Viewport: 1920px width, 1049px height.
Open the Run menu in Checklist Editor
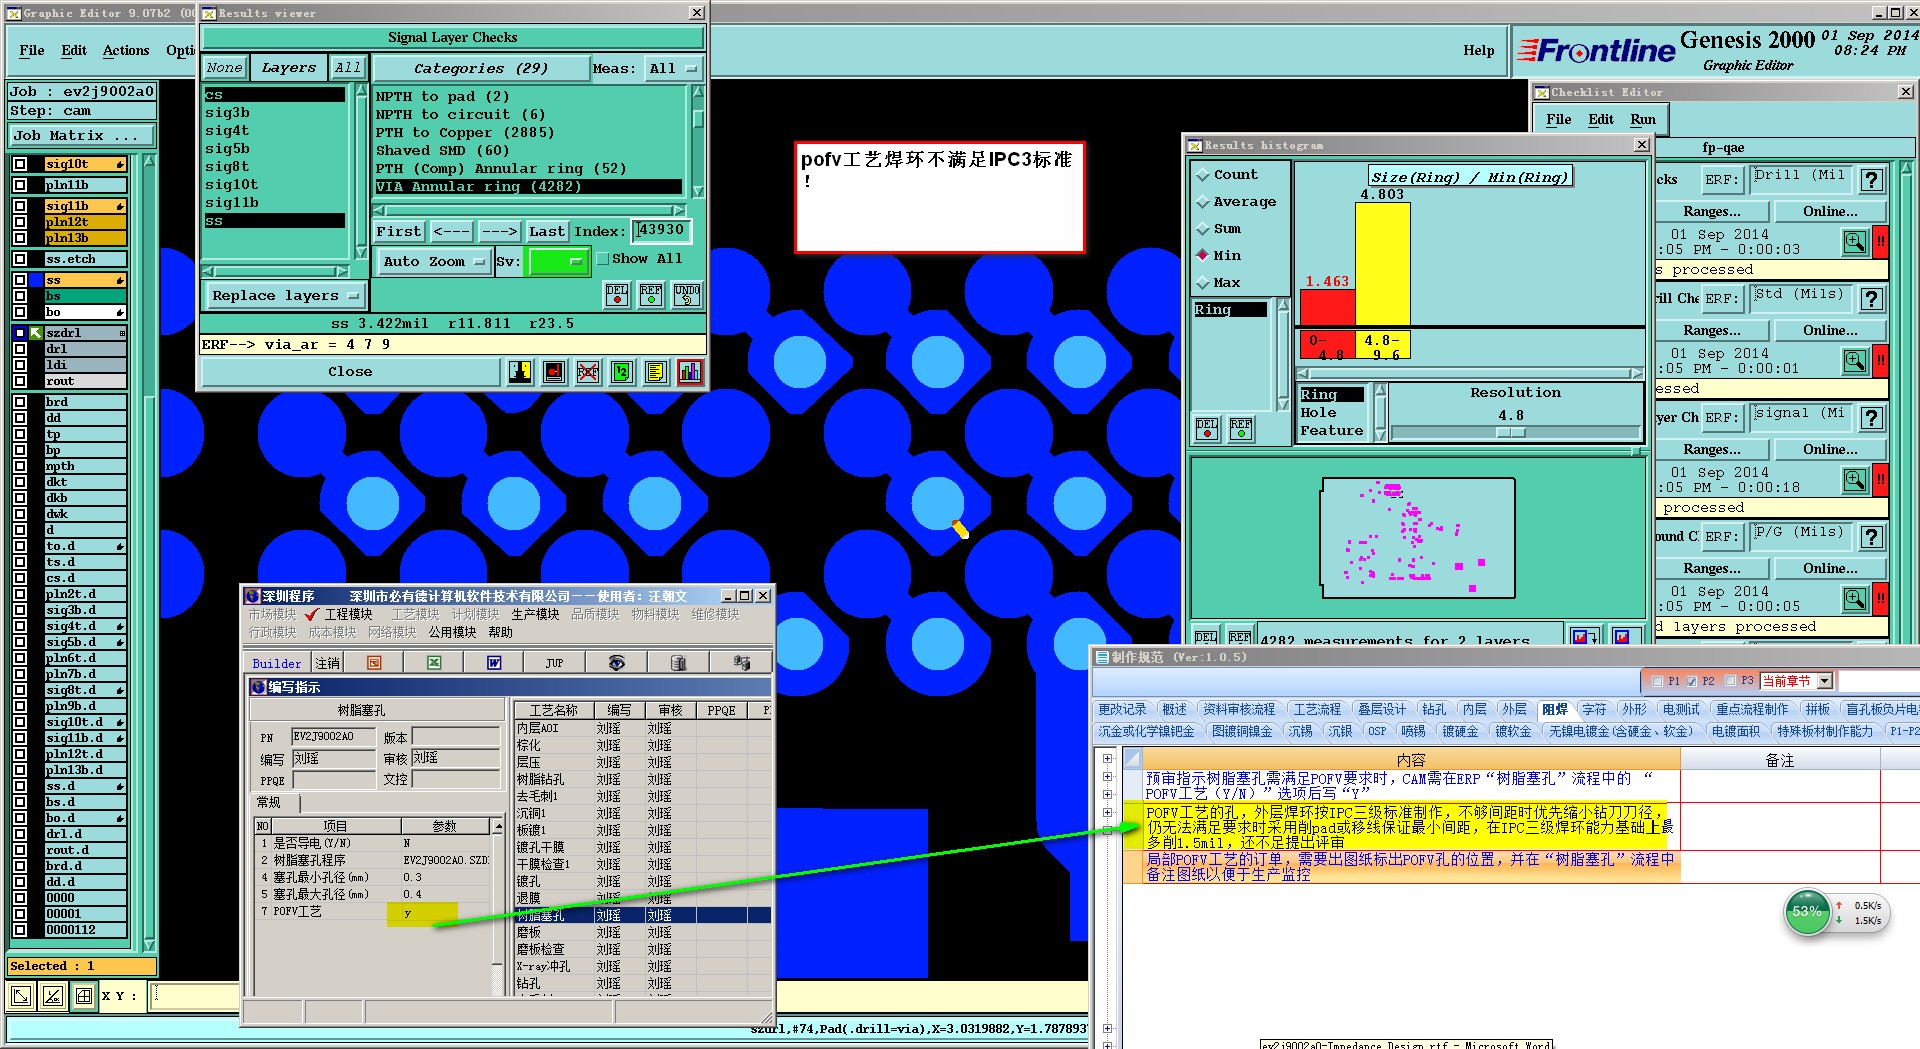coord(1643,120)
